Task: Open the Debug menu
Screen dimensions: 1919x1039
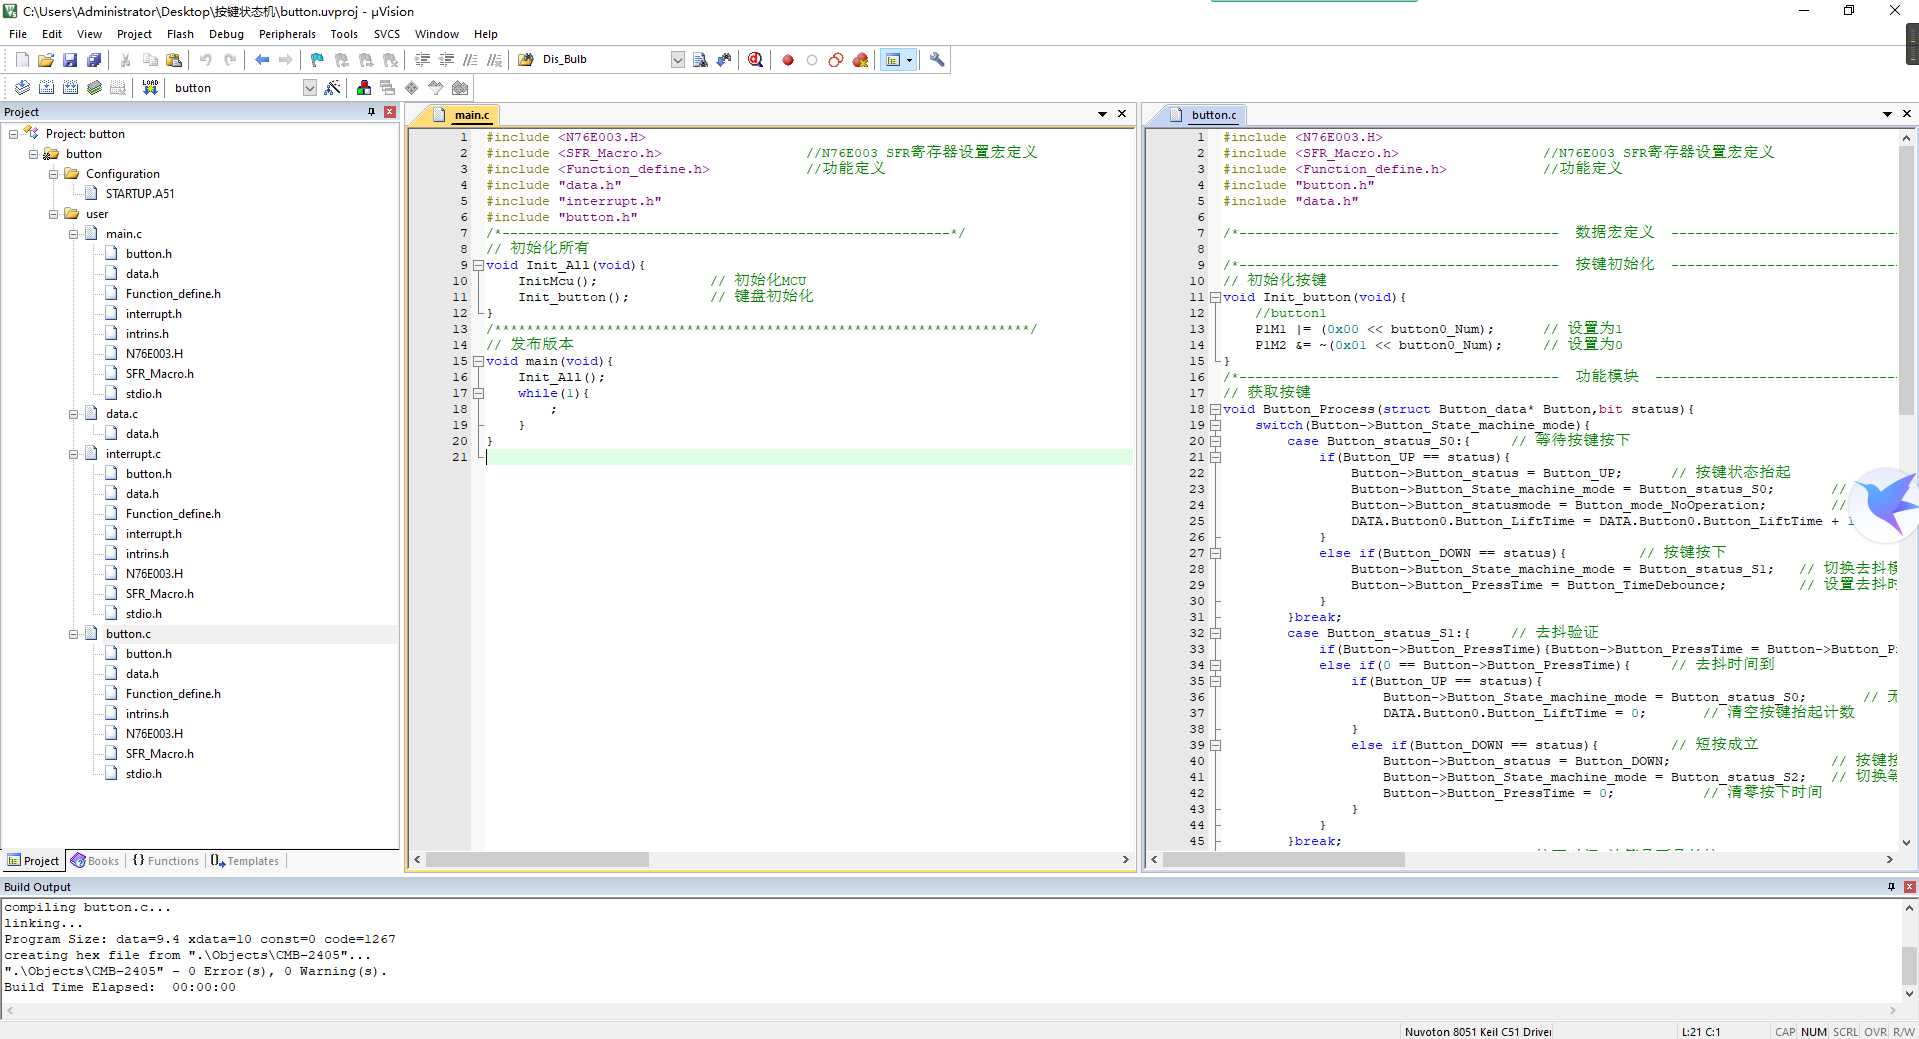Action: (x=226, y=34)
